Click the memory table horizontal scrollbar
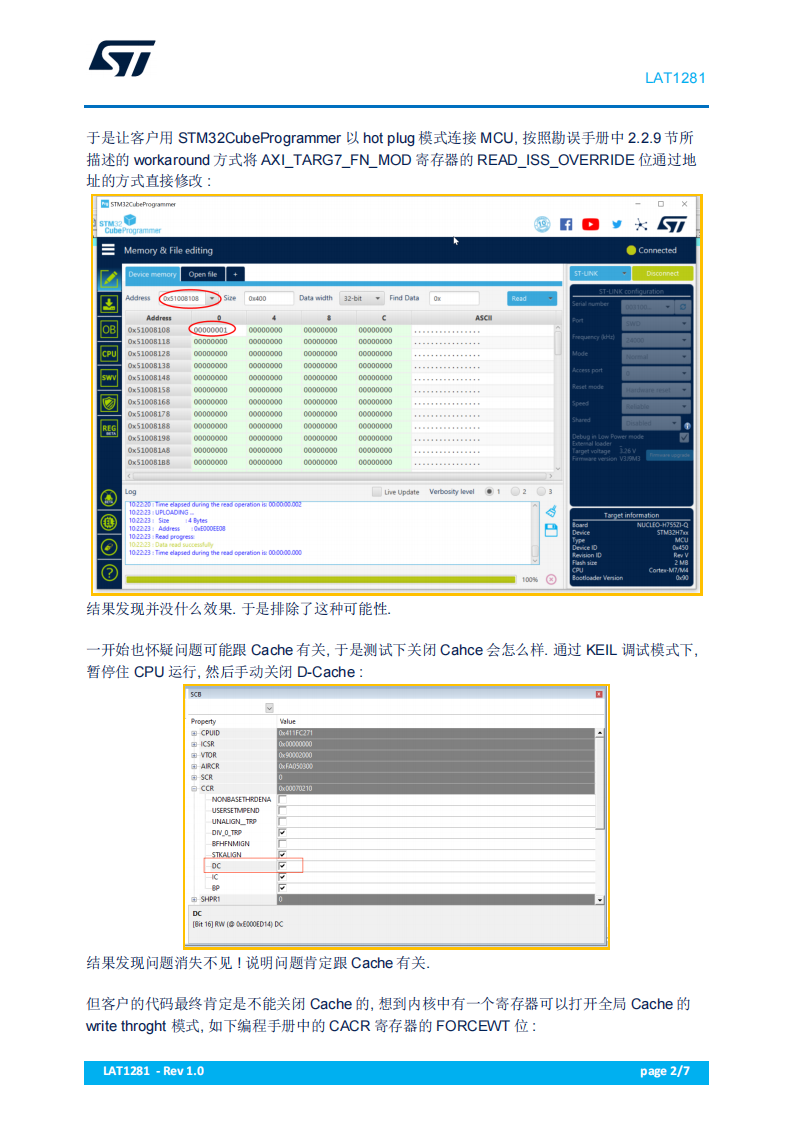This screenshot has width=793, height=1122. click(x=340, y=476)
